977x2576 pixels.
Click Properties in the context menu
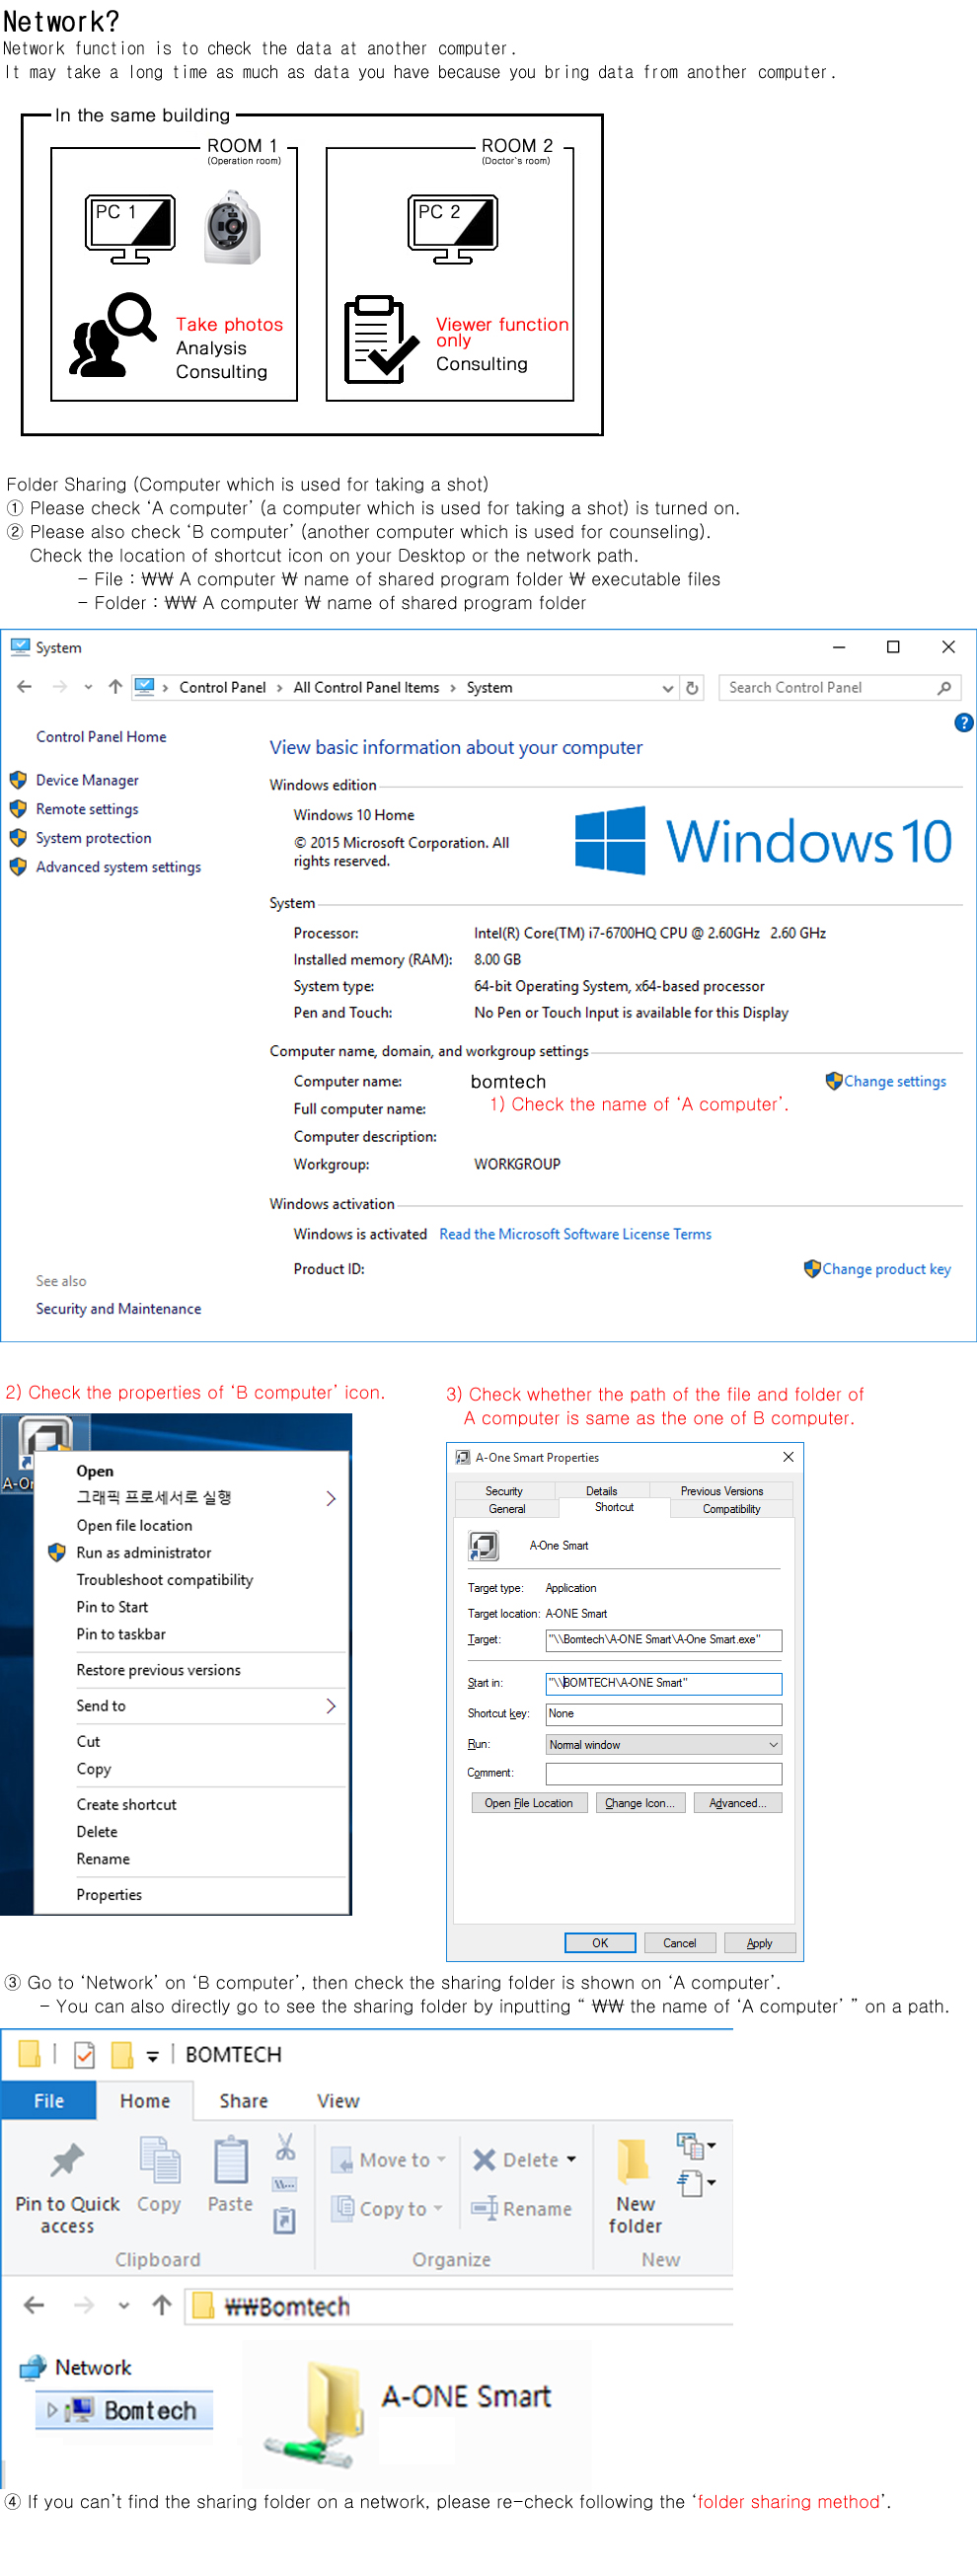(x=109, y=1895)
